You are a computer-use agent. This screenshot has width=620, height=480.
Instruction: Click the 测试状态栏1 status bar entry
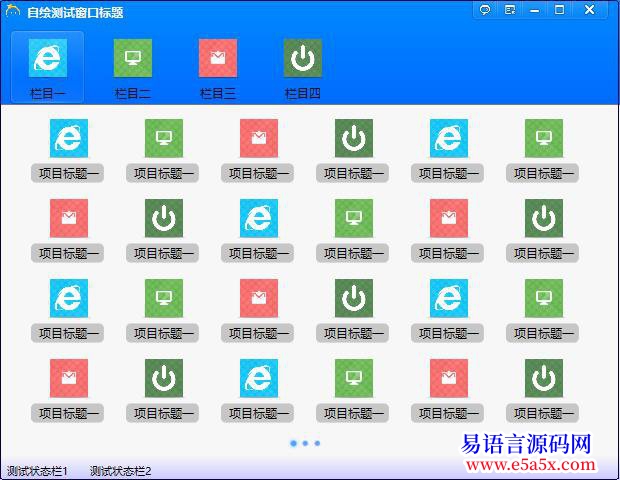37,471
